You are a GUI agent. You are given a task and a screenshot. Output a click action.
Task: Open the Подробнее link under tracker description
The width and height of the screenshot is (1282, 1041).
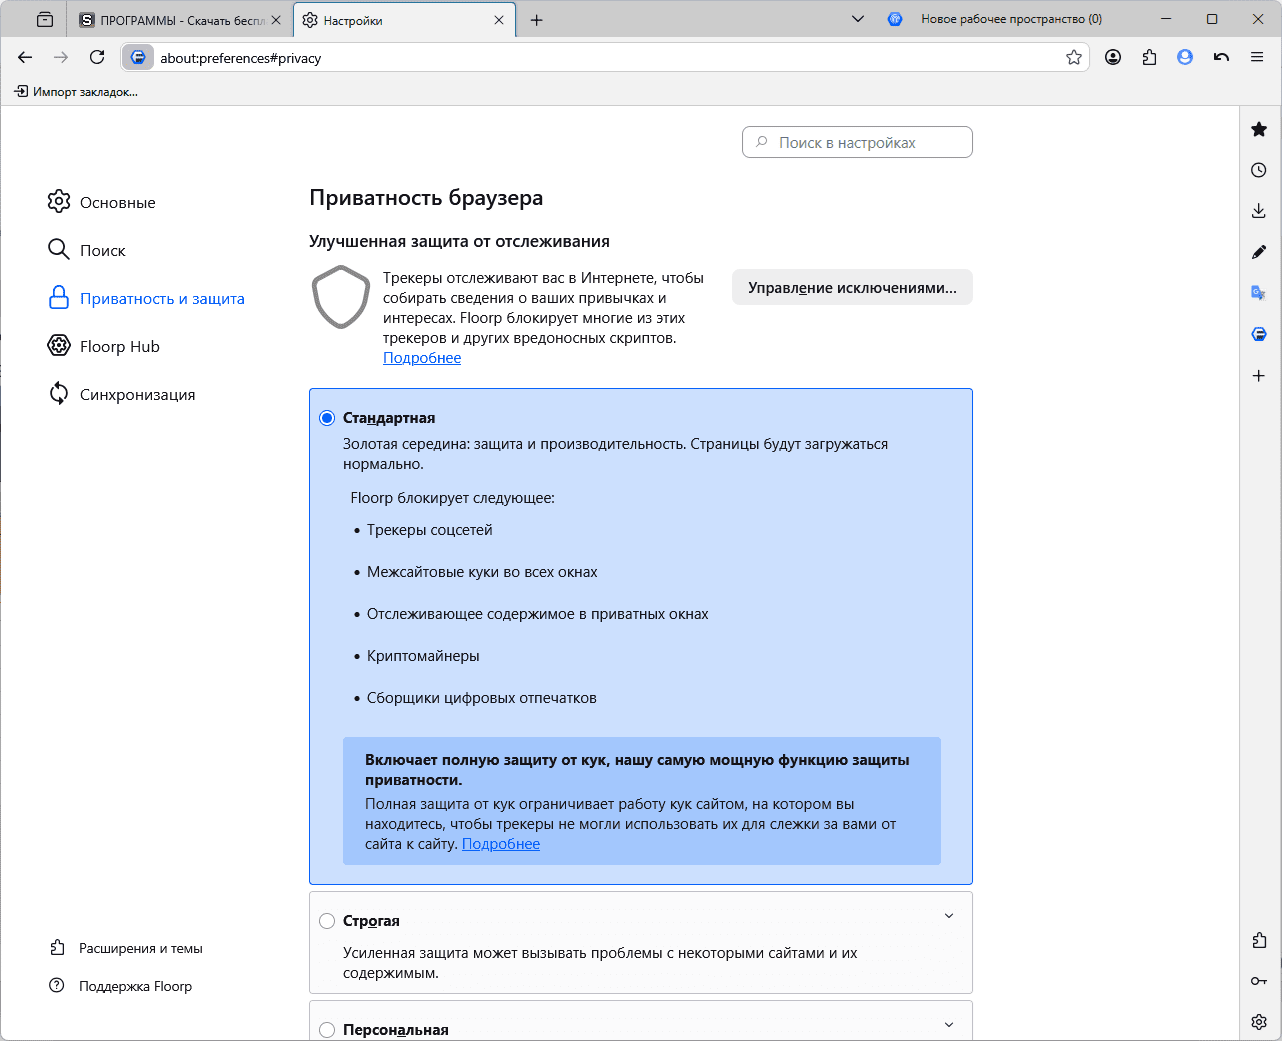click(422, 358)
